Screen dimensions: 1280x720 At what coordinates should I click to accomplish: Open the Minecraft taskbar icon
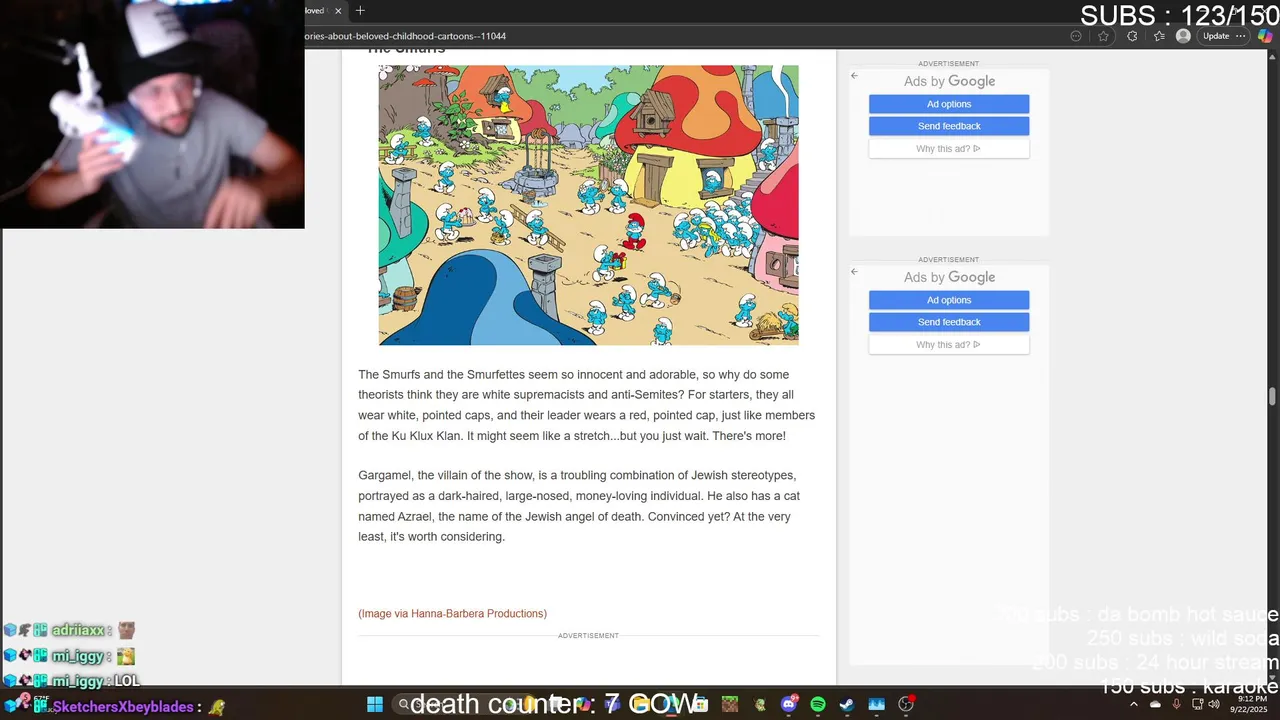(731, 704)
